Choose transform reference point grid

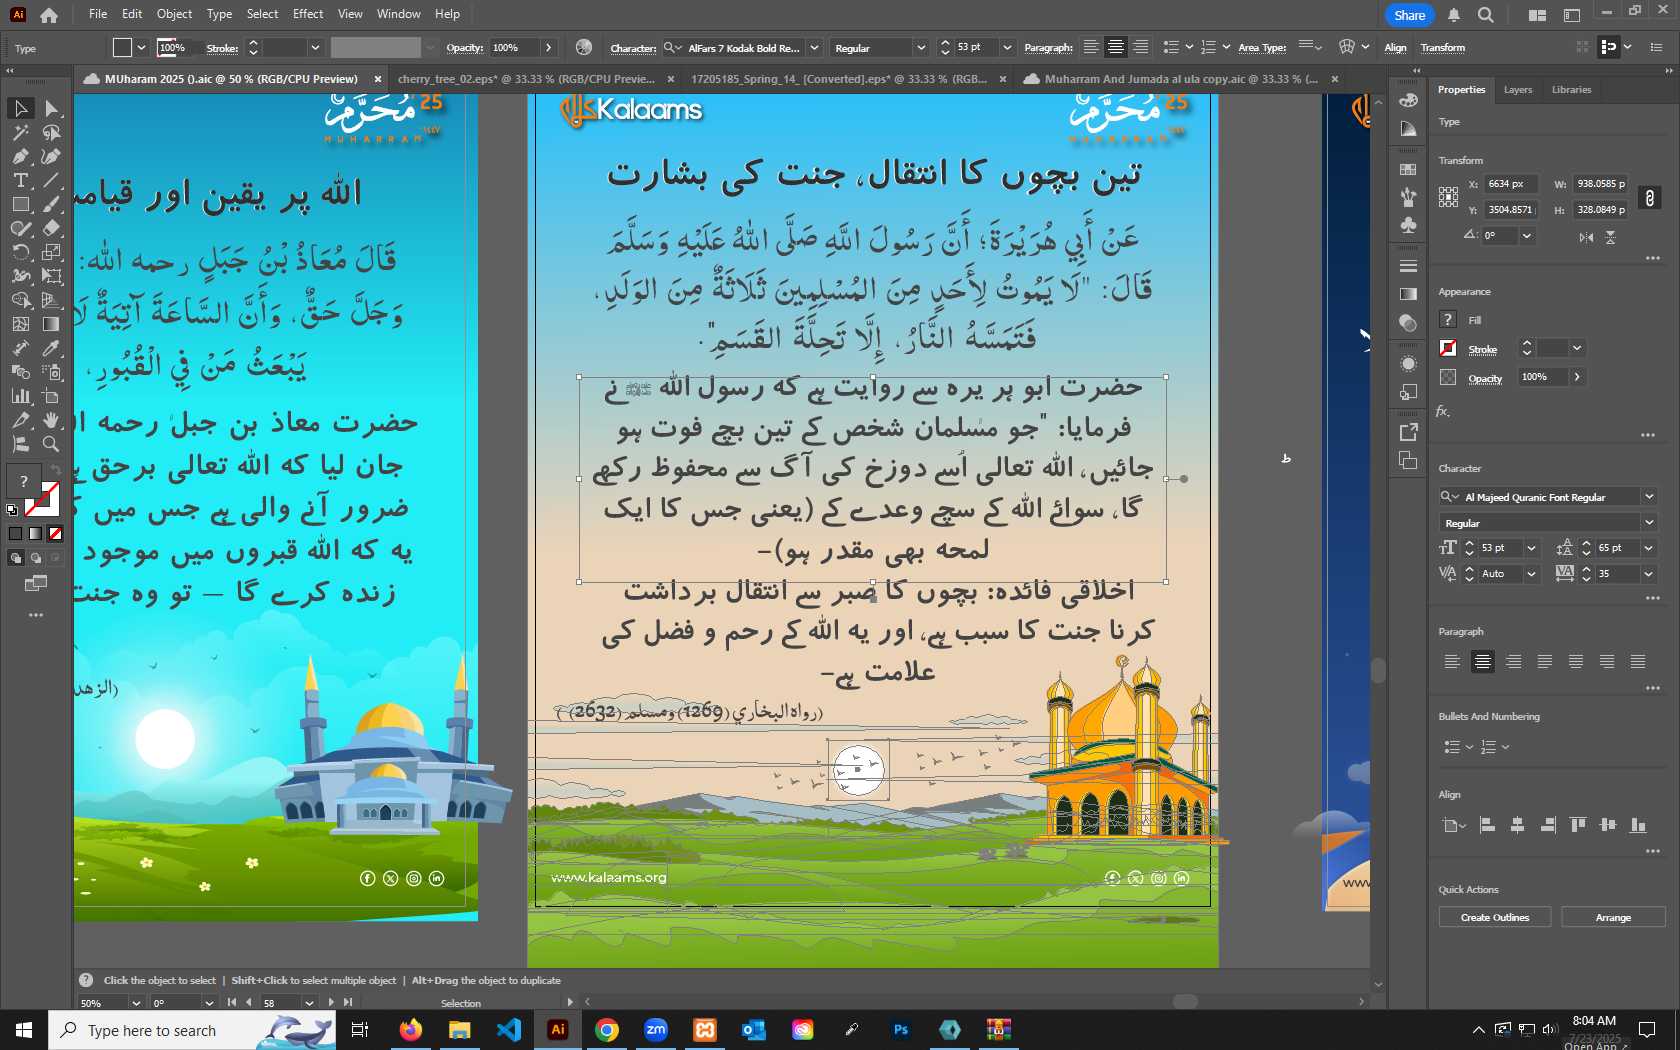click(1448, 197)
